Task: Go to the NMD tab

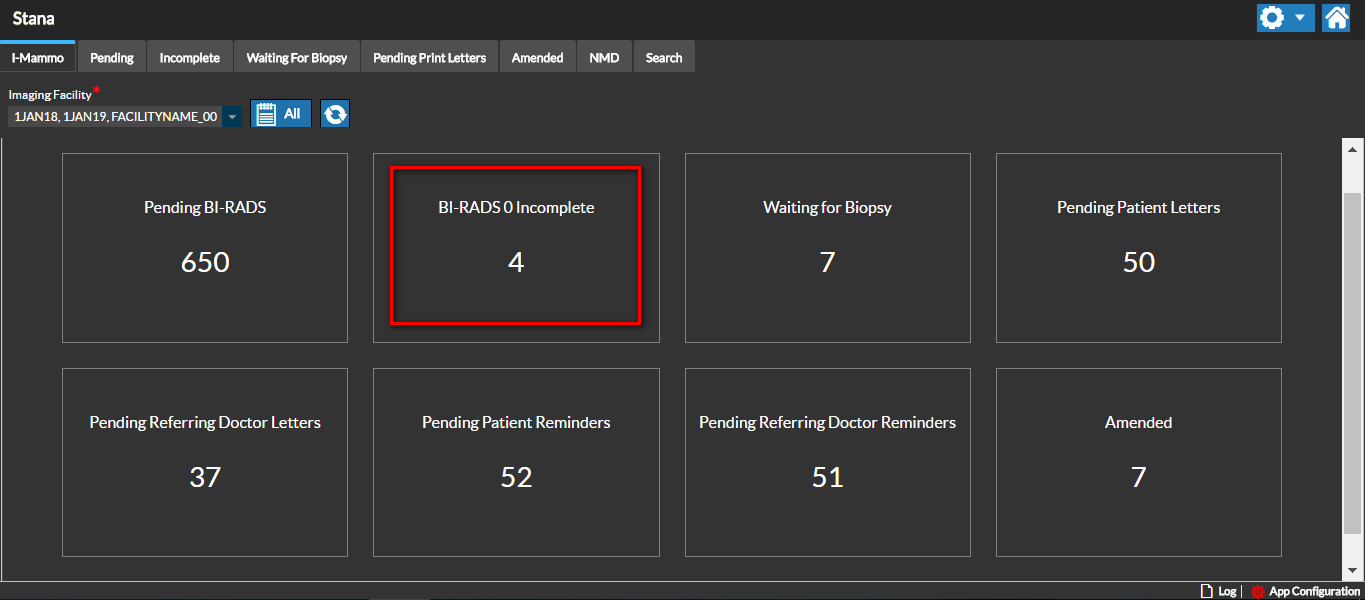Action: tap(604, 58)
